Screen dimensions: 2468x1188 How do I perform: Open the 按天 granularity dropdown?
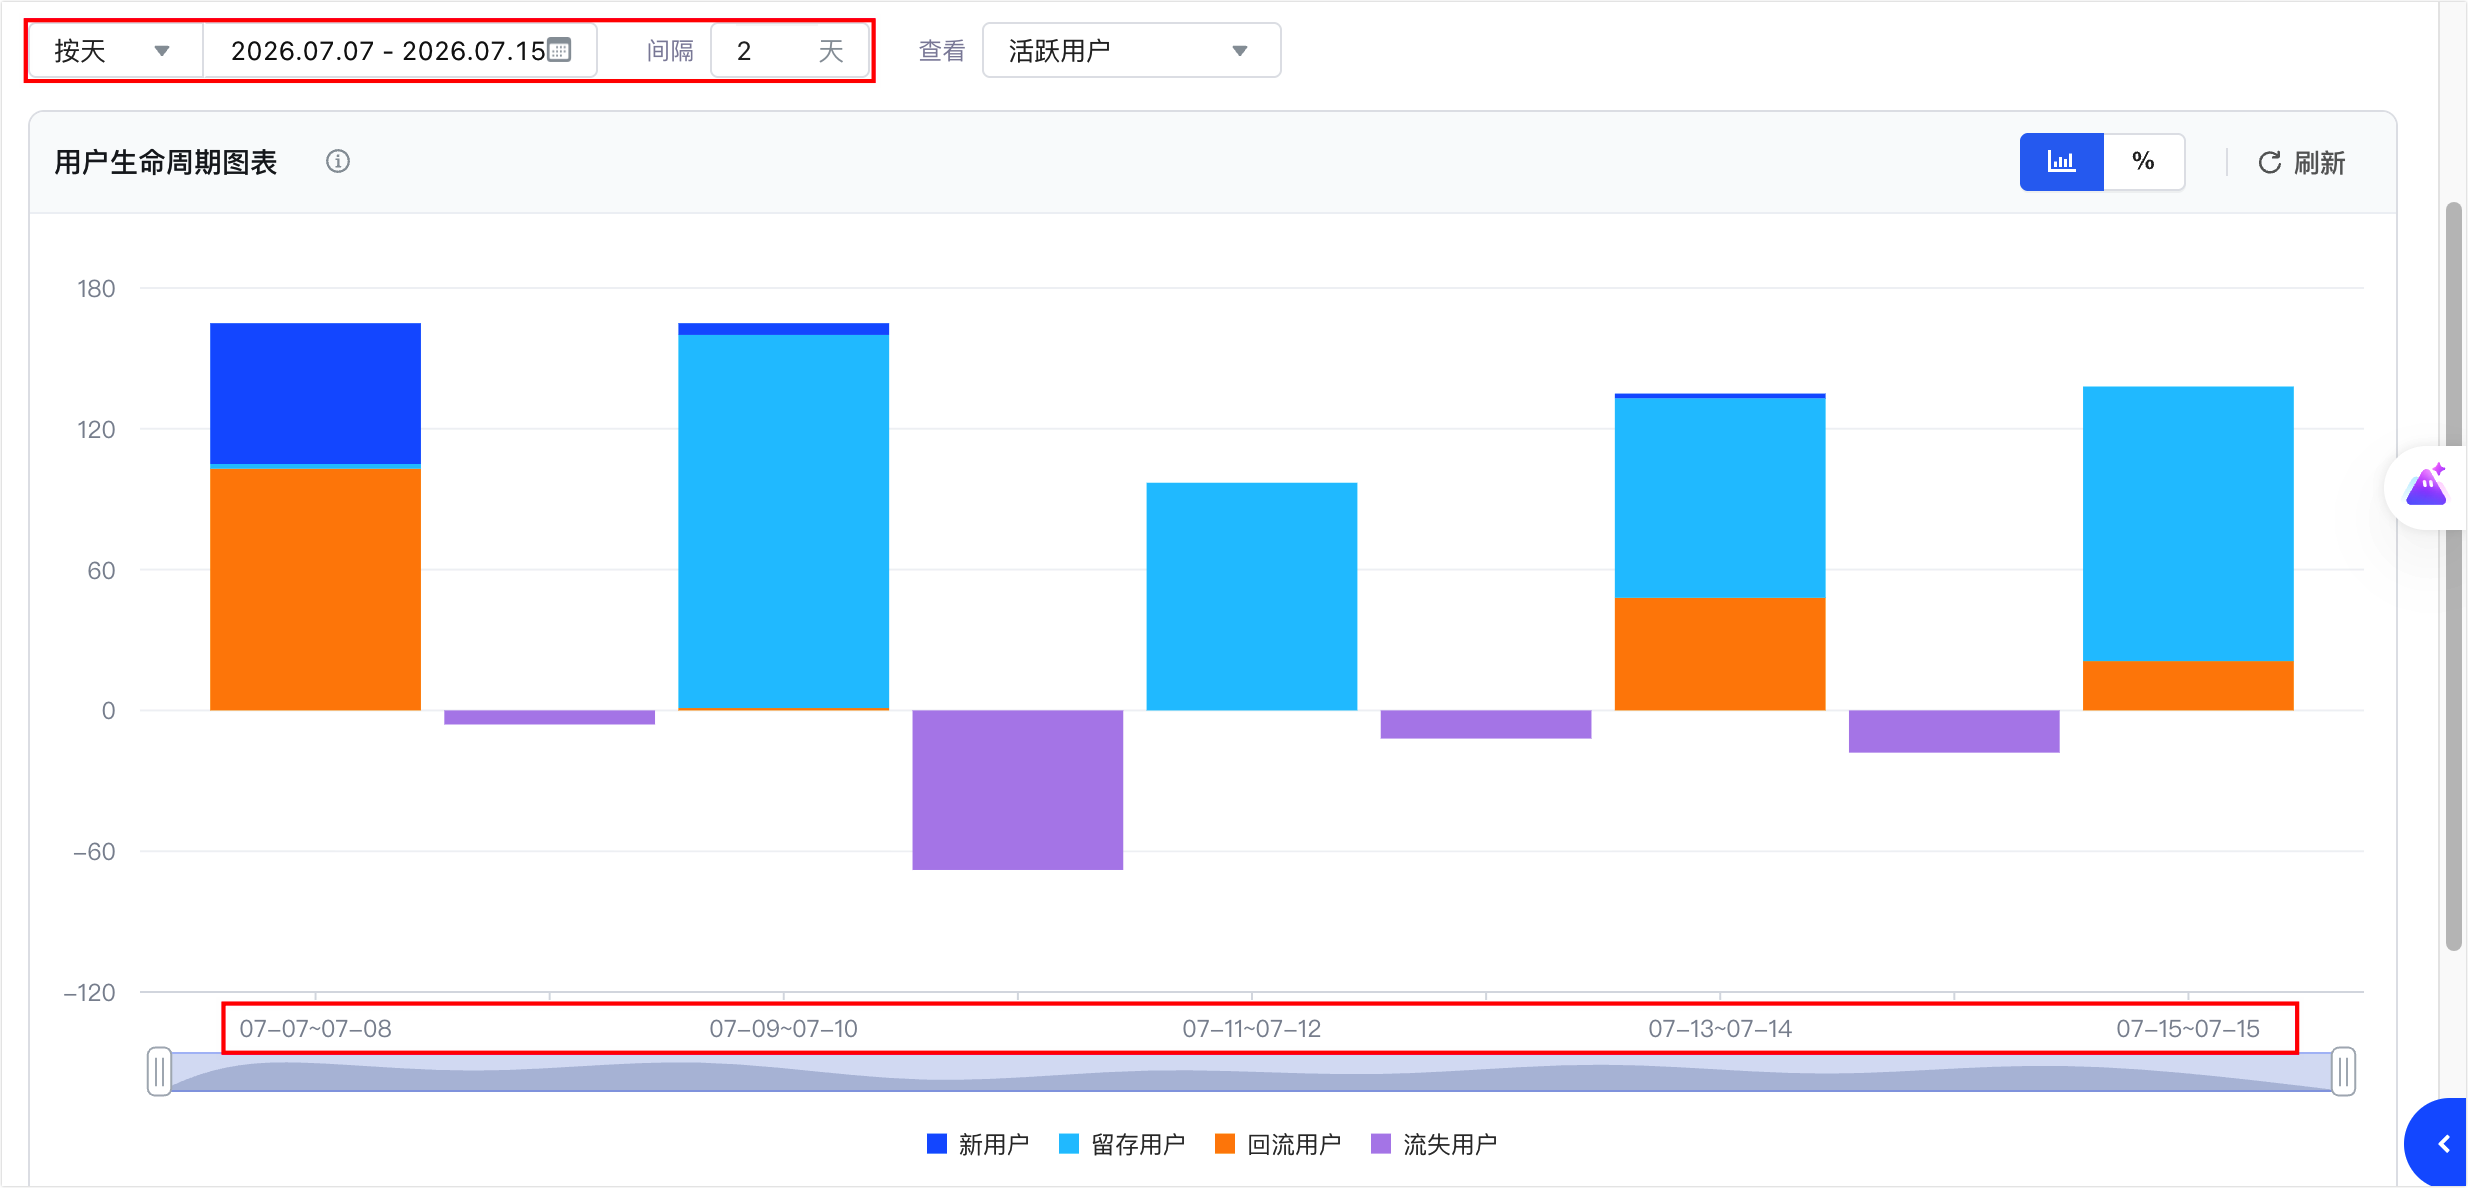point(115,50)
